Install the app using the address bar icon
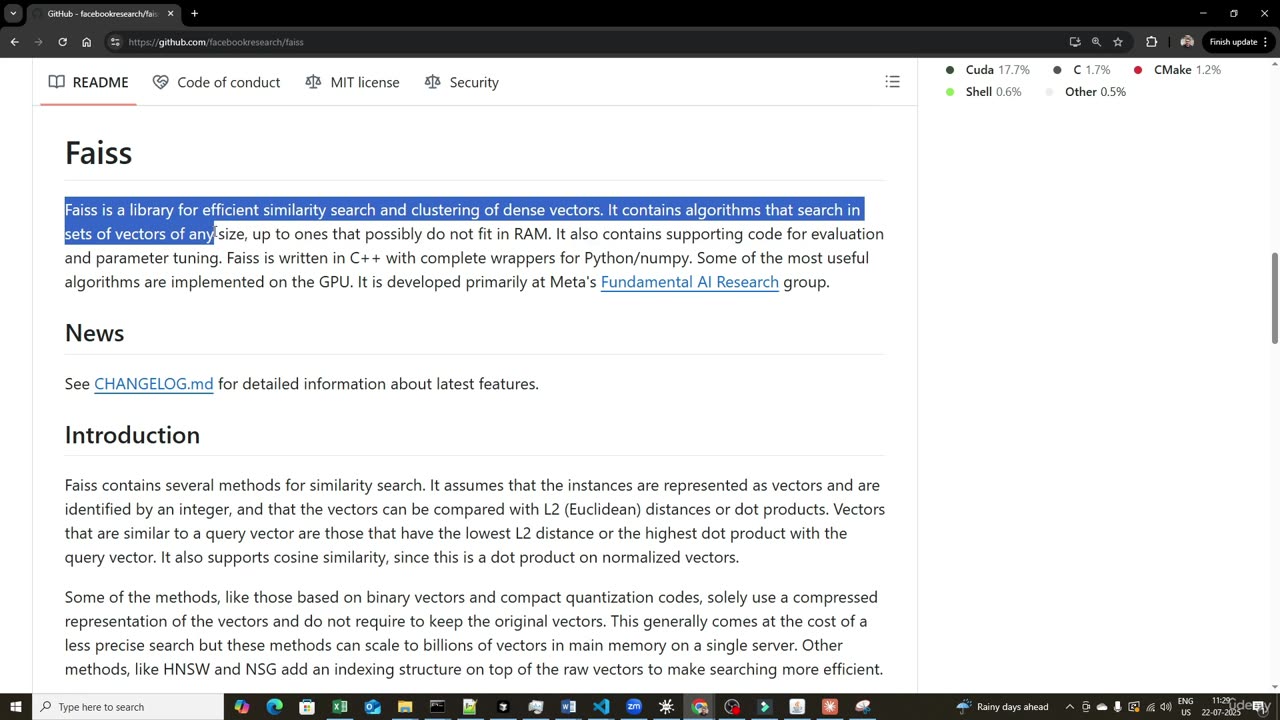The image size is (1280, 720). (1074, 42)
